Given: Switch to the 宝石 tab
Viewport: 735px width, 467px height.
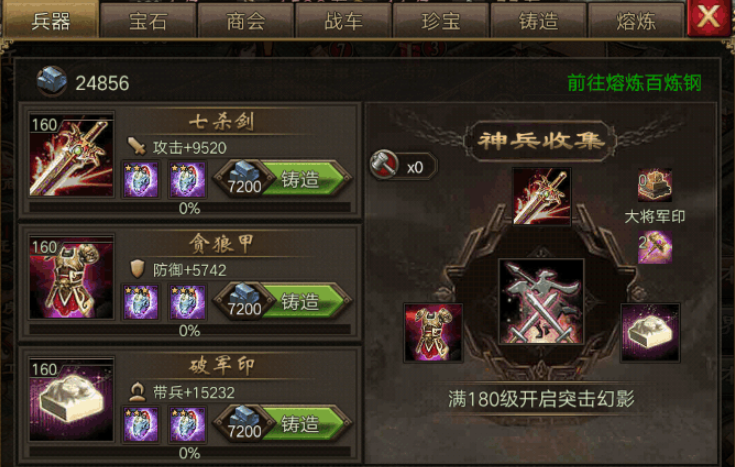Looking at the screenshot, I should 148,22.
